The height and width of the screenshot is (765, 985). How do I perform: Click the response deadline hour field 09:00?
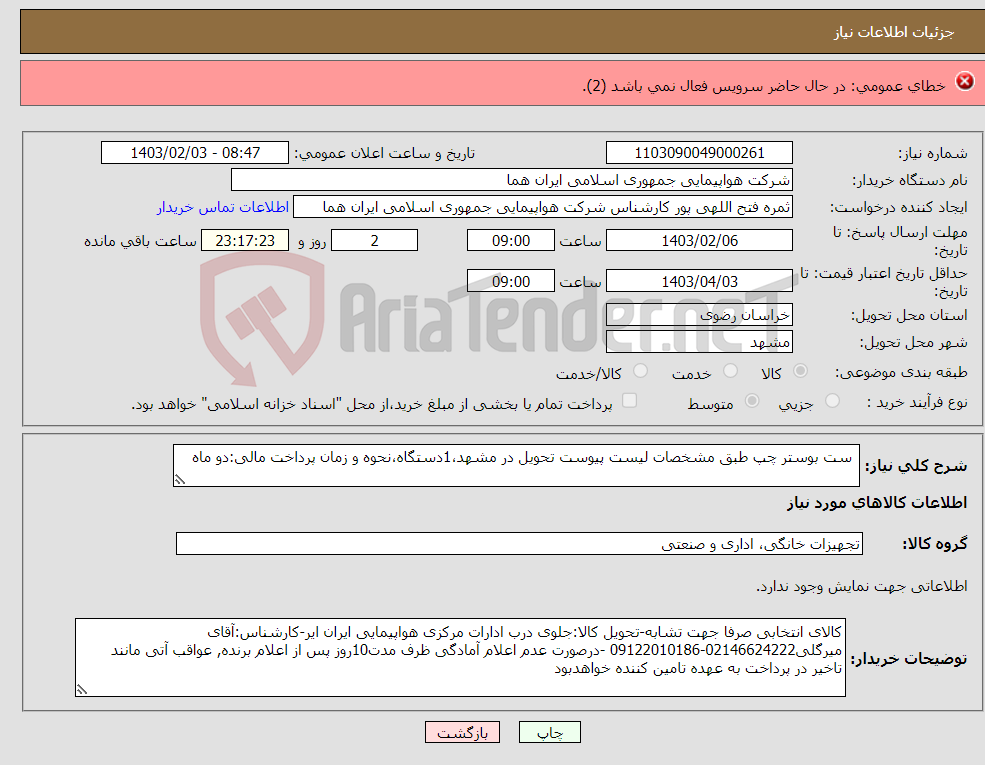click(511, 241)
